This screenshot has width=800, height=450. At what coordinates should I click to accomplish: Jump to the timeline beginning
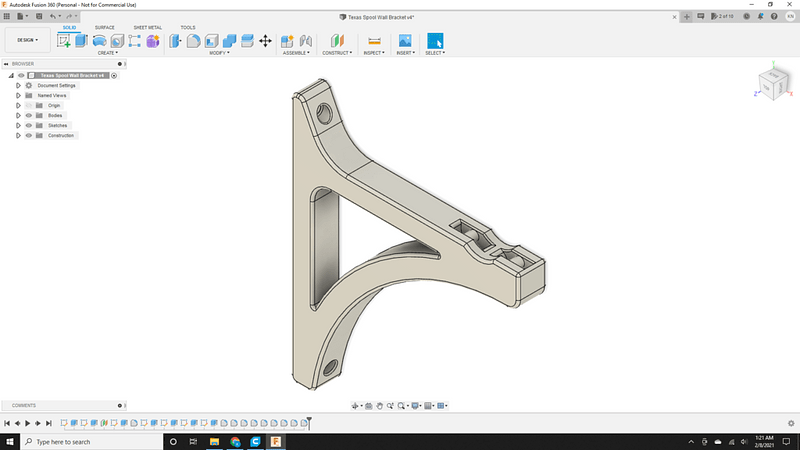(7, 423)
